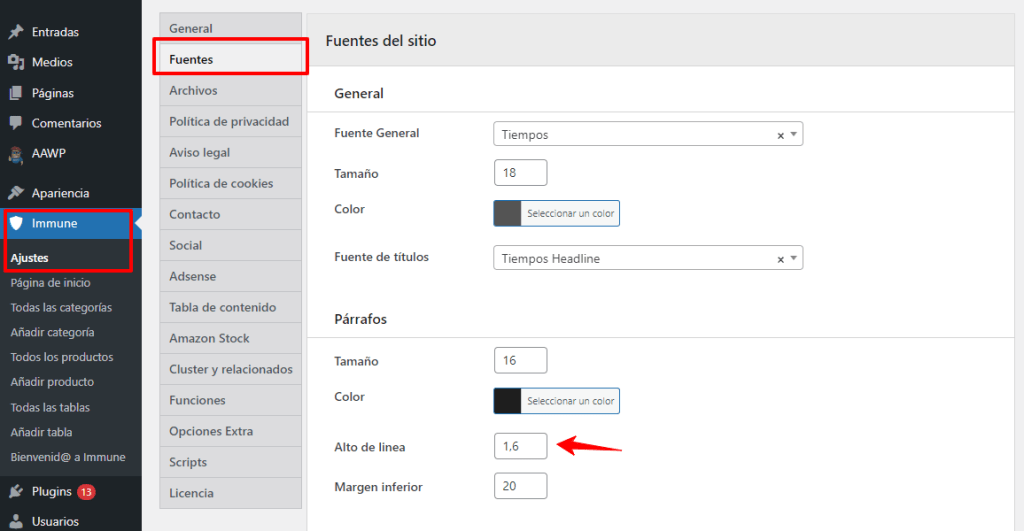Click the Comentarios speech bubble icon
Viewport: 1024px width, 531px height.
[16, 123]
